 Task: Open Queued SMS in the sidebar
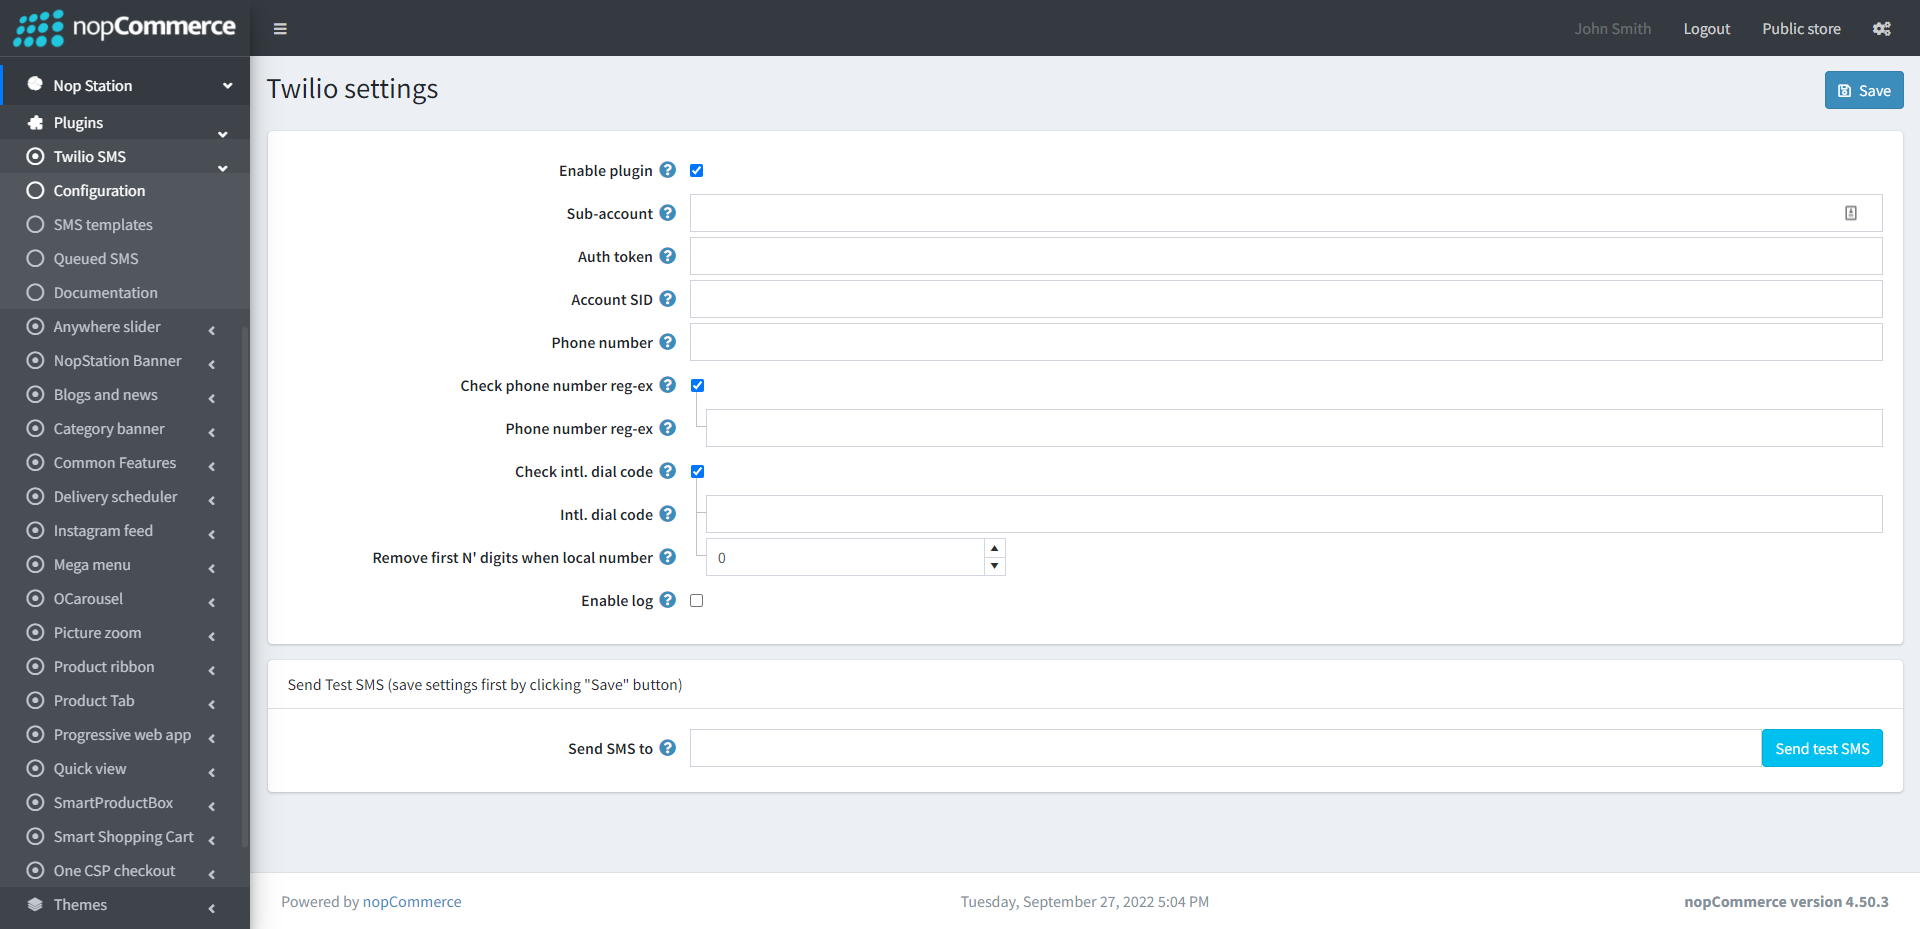(x=125, y=258)
